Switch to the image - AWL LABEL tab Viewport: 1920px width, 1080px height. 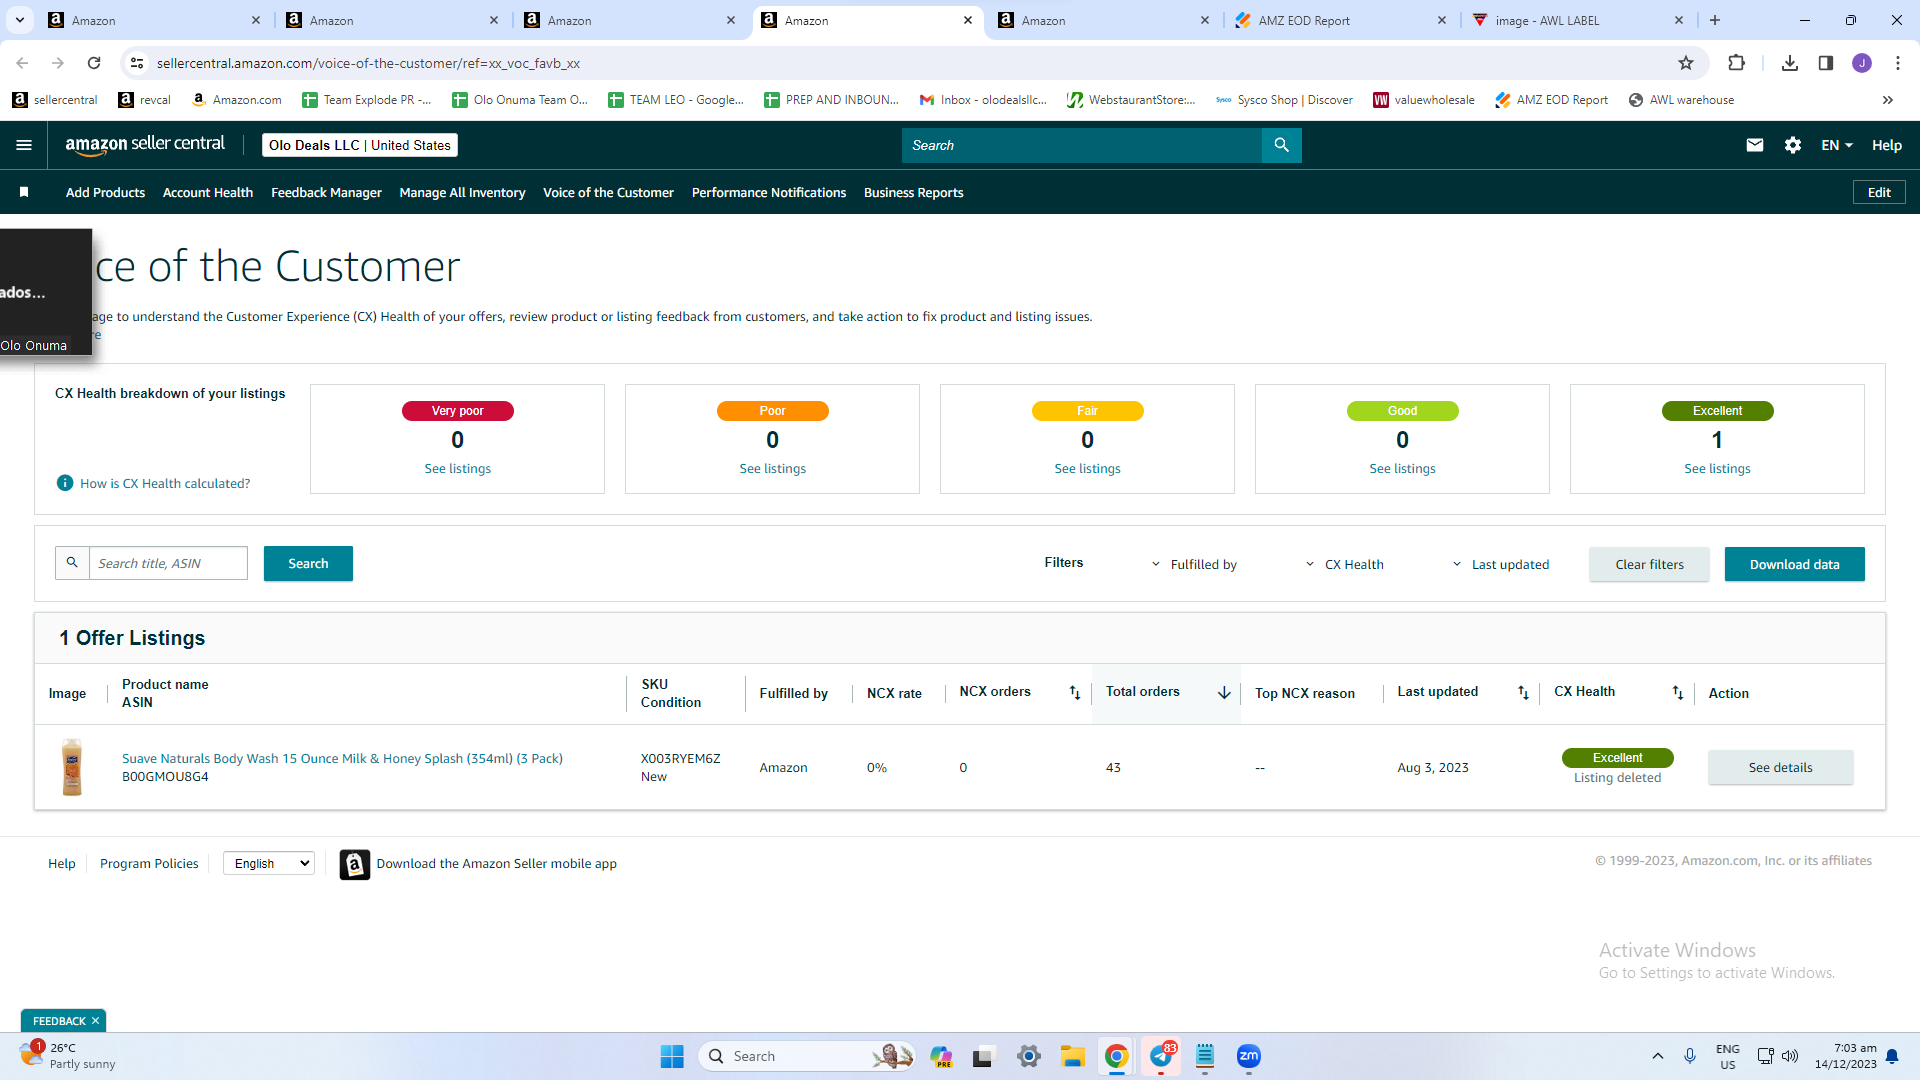click(x=1577, y=20)
